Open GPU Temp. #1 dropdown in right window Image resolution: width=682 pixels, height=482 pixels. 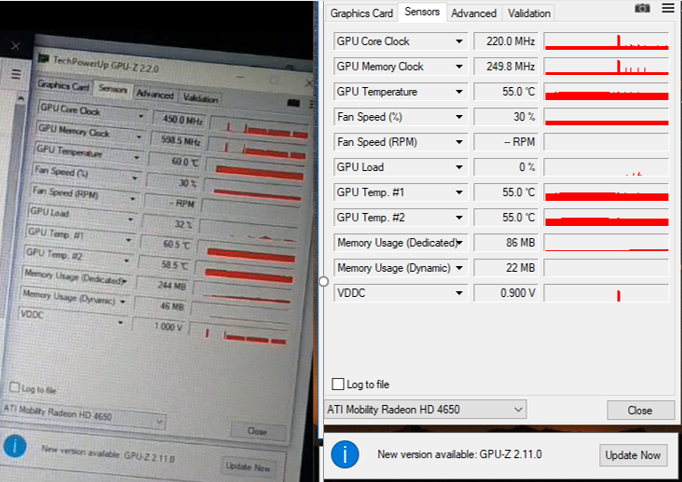click(x=459, y=192)
